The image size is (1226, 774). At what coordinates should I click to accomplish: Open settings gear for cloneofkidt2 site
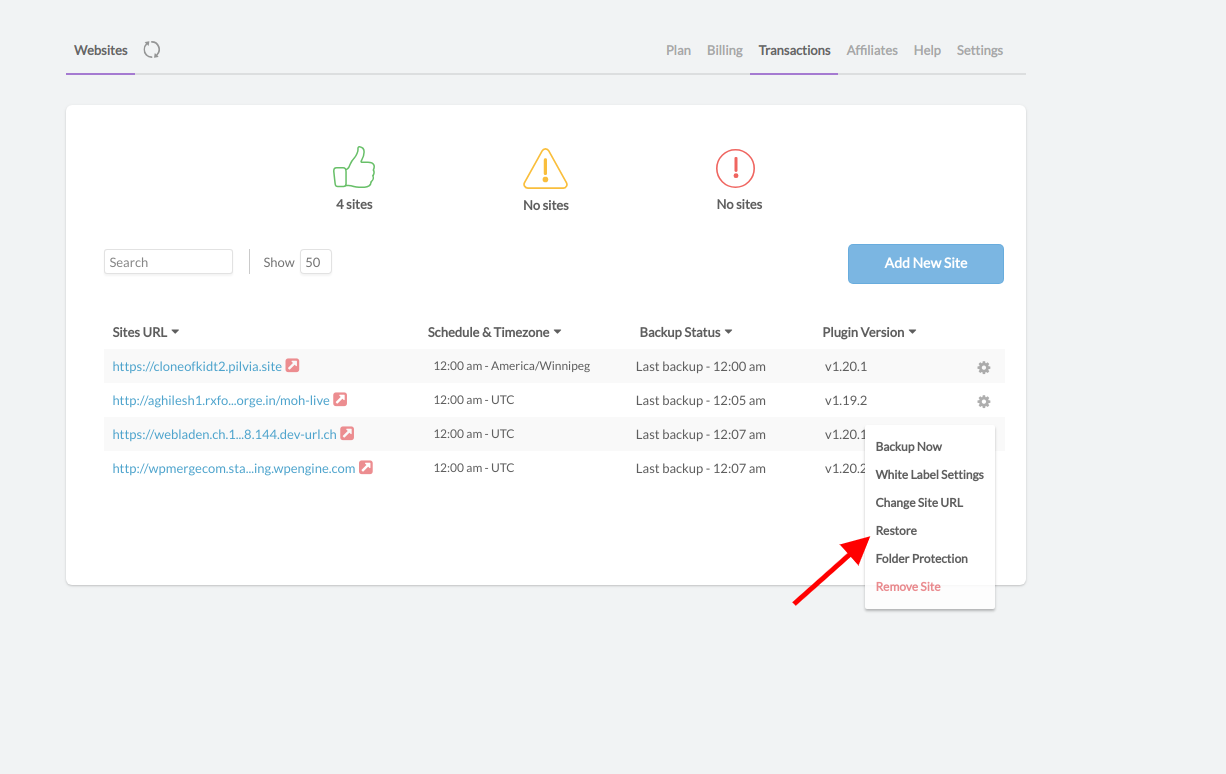click(983, 367)
